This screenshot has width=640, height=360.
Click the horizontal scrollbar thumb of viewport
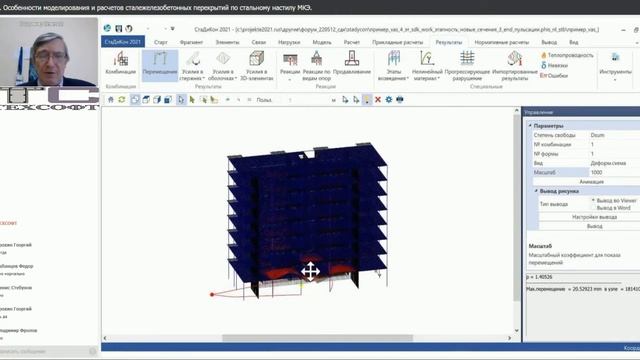317,338
